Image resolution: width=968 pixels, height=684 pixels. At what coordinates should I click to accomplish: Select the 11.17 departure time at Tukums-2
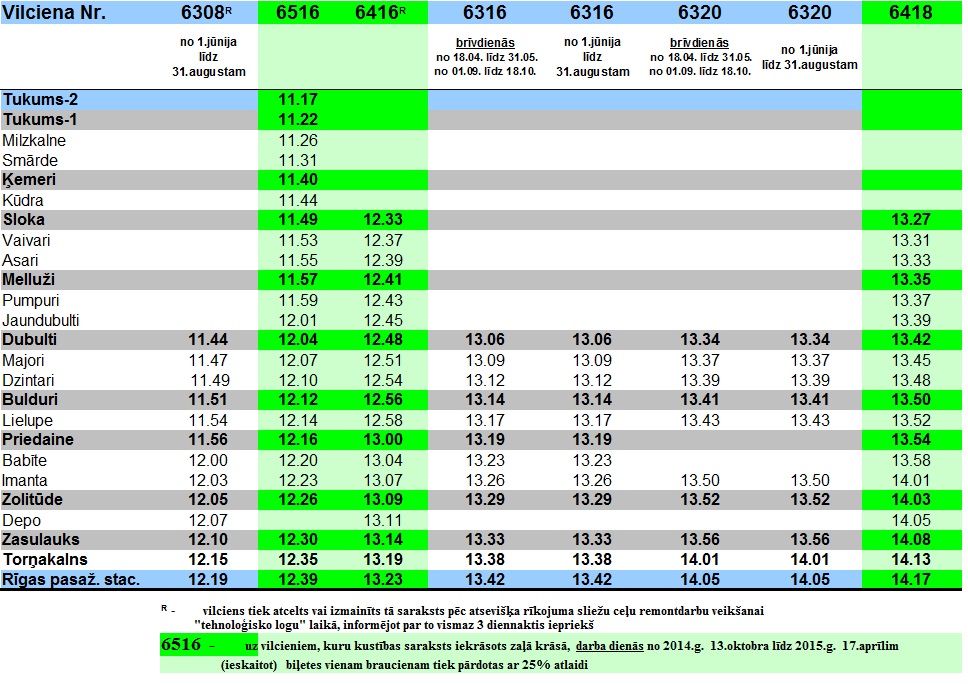point(298,100)
